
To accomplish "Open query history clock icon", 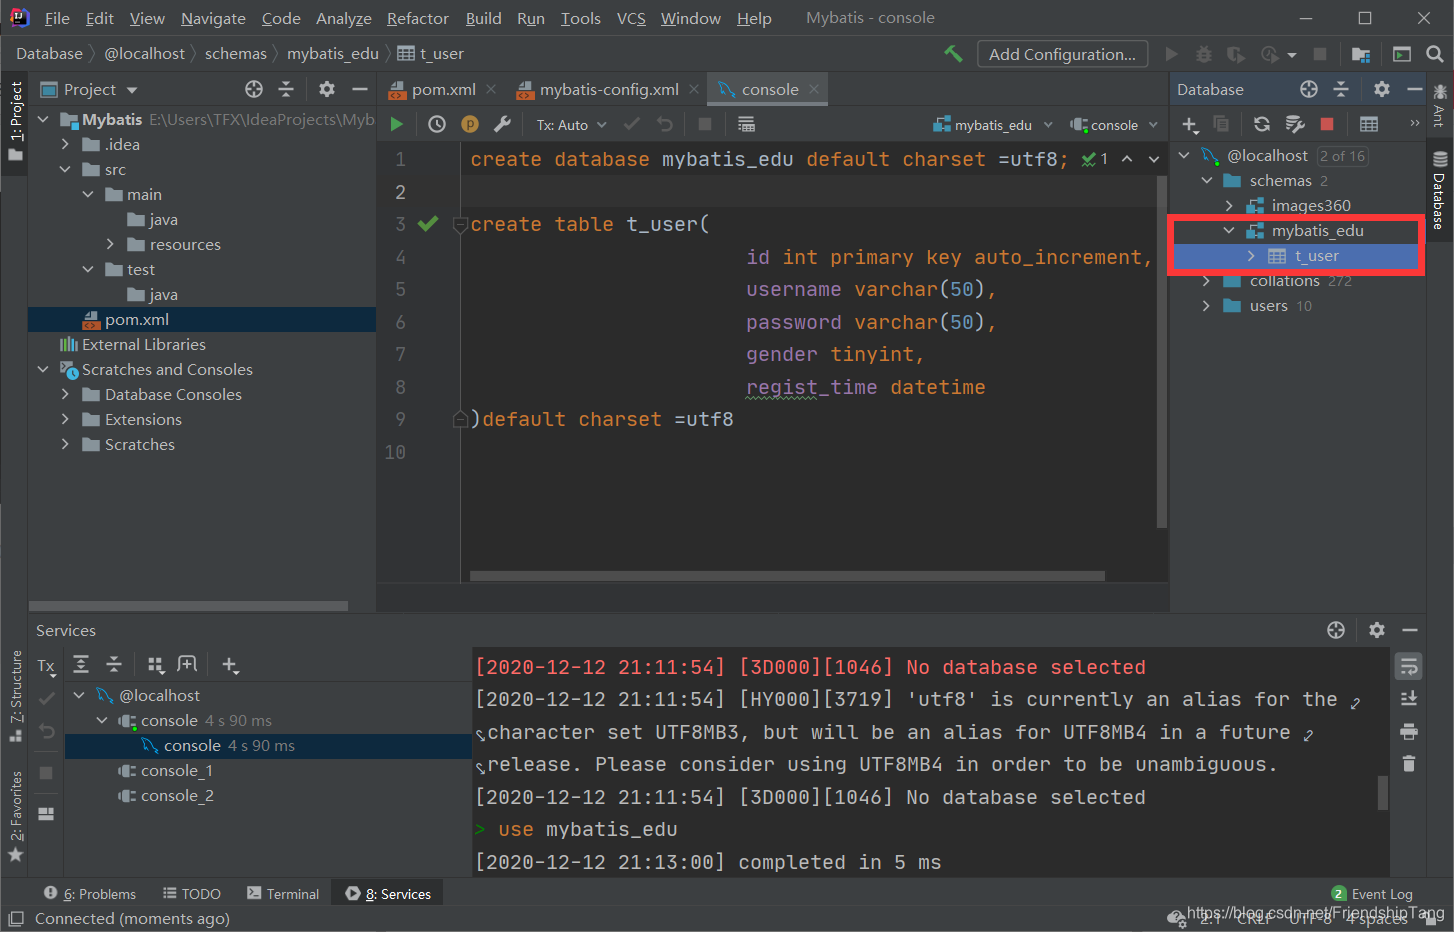I will [437, 124].
